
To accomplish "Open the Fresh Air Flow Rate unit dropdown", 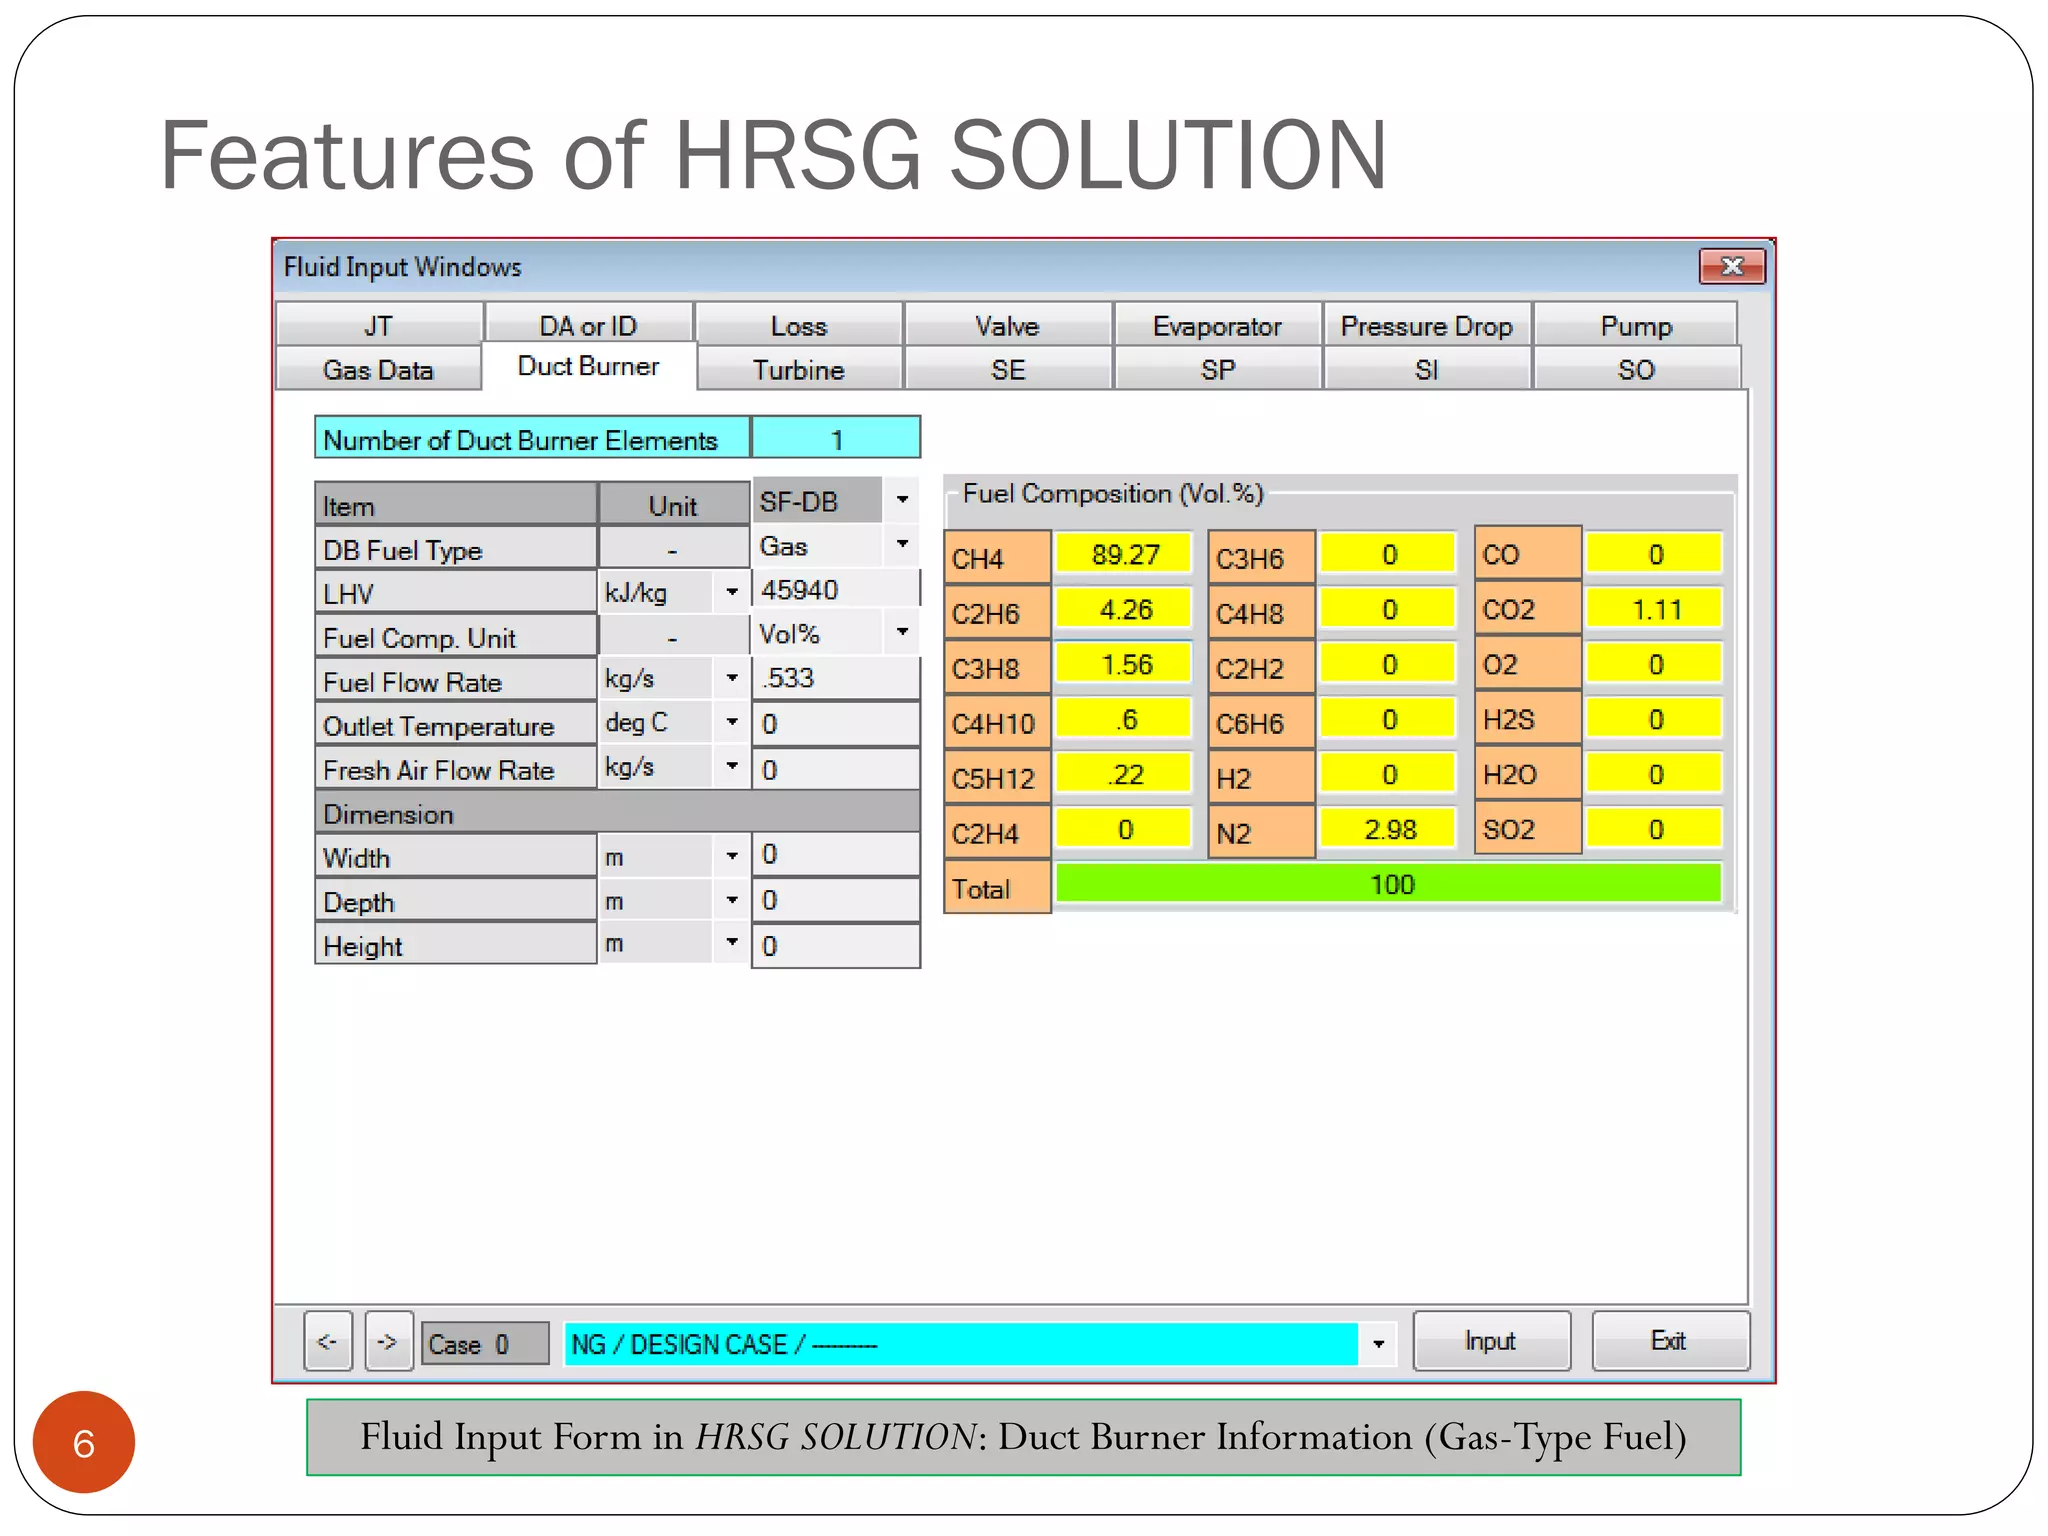I will pos(732,766).
